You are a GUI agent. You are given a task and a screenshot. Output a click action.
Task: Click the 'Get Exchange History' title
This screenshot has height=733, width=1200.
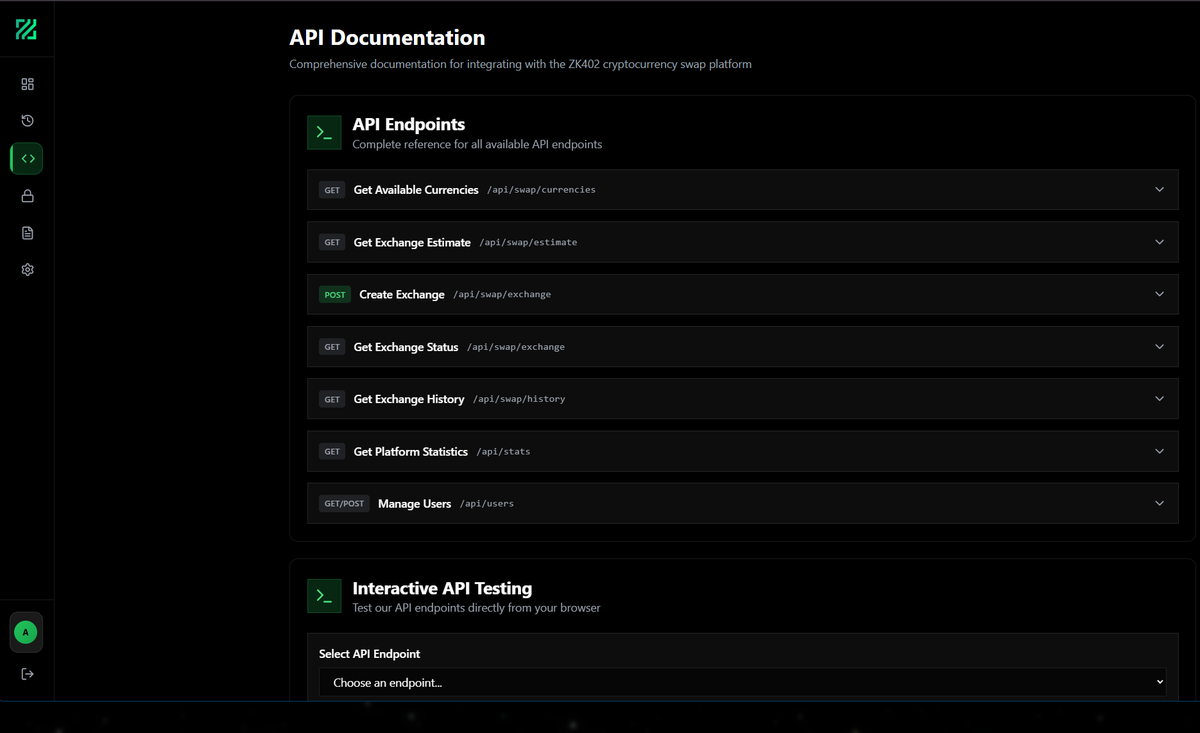tap(409, 399)
